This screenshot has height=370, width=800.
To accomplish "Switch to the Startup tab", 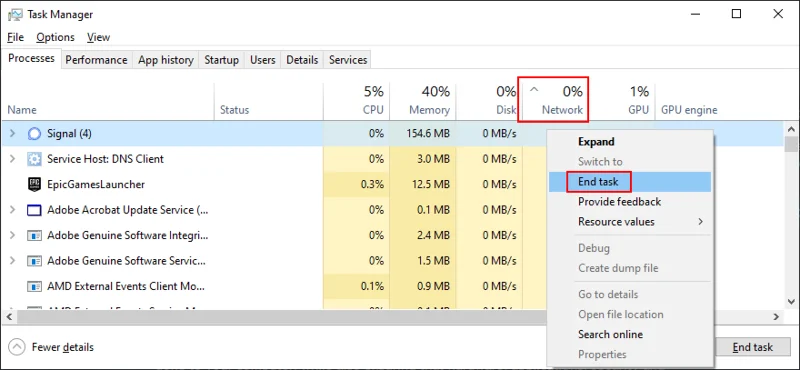I will (x=221, y=60).
